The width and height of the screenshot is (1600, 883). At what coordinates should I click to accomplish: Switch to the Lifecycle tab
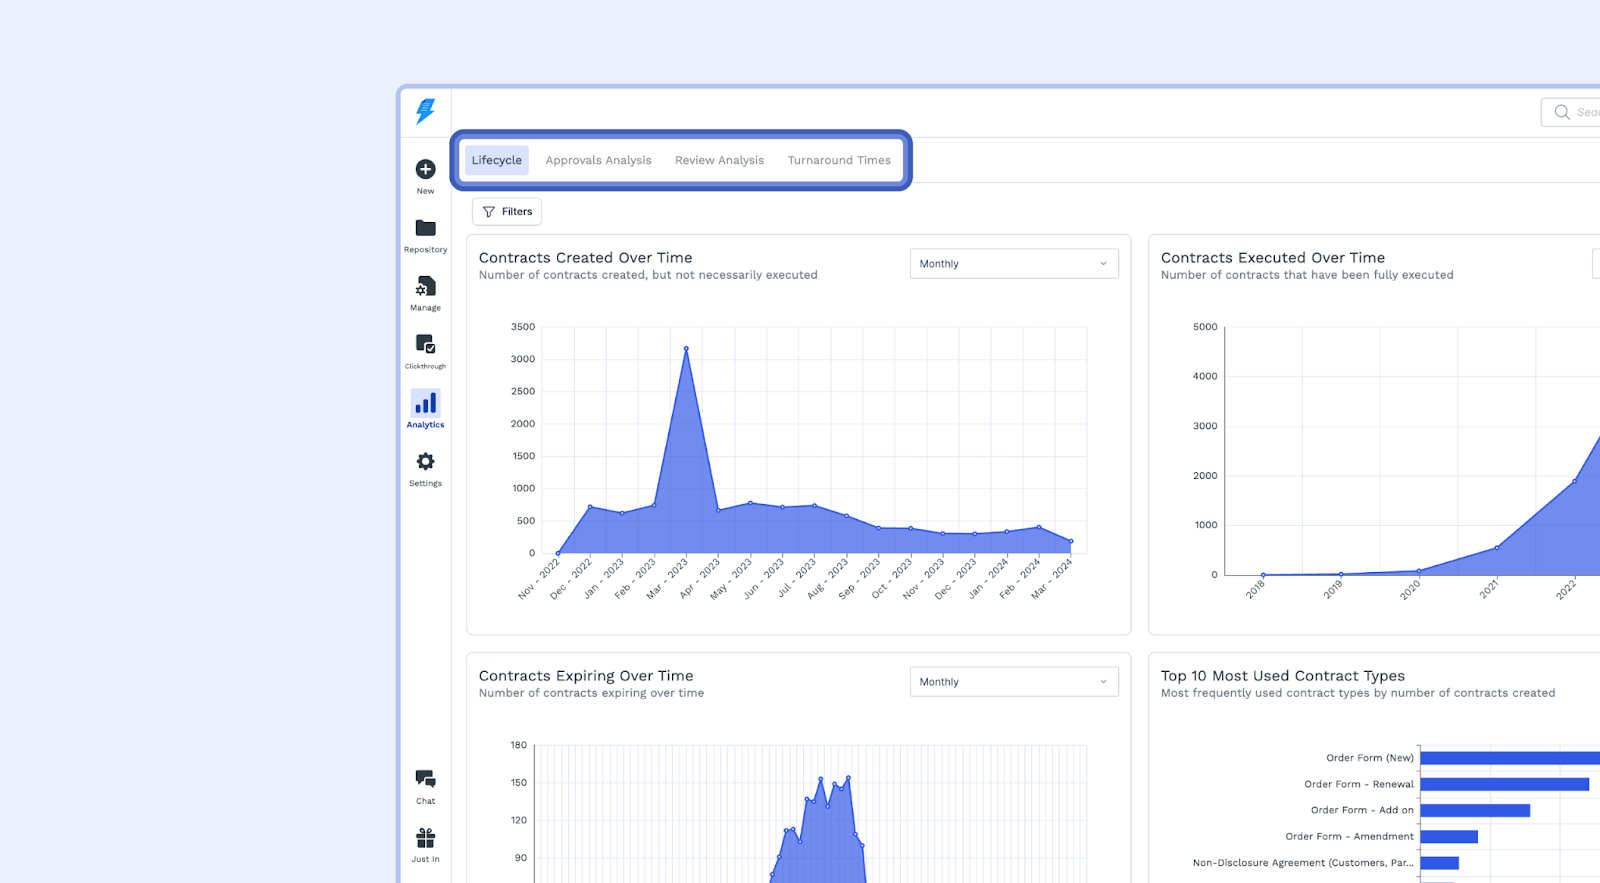(x=496, y=160)
